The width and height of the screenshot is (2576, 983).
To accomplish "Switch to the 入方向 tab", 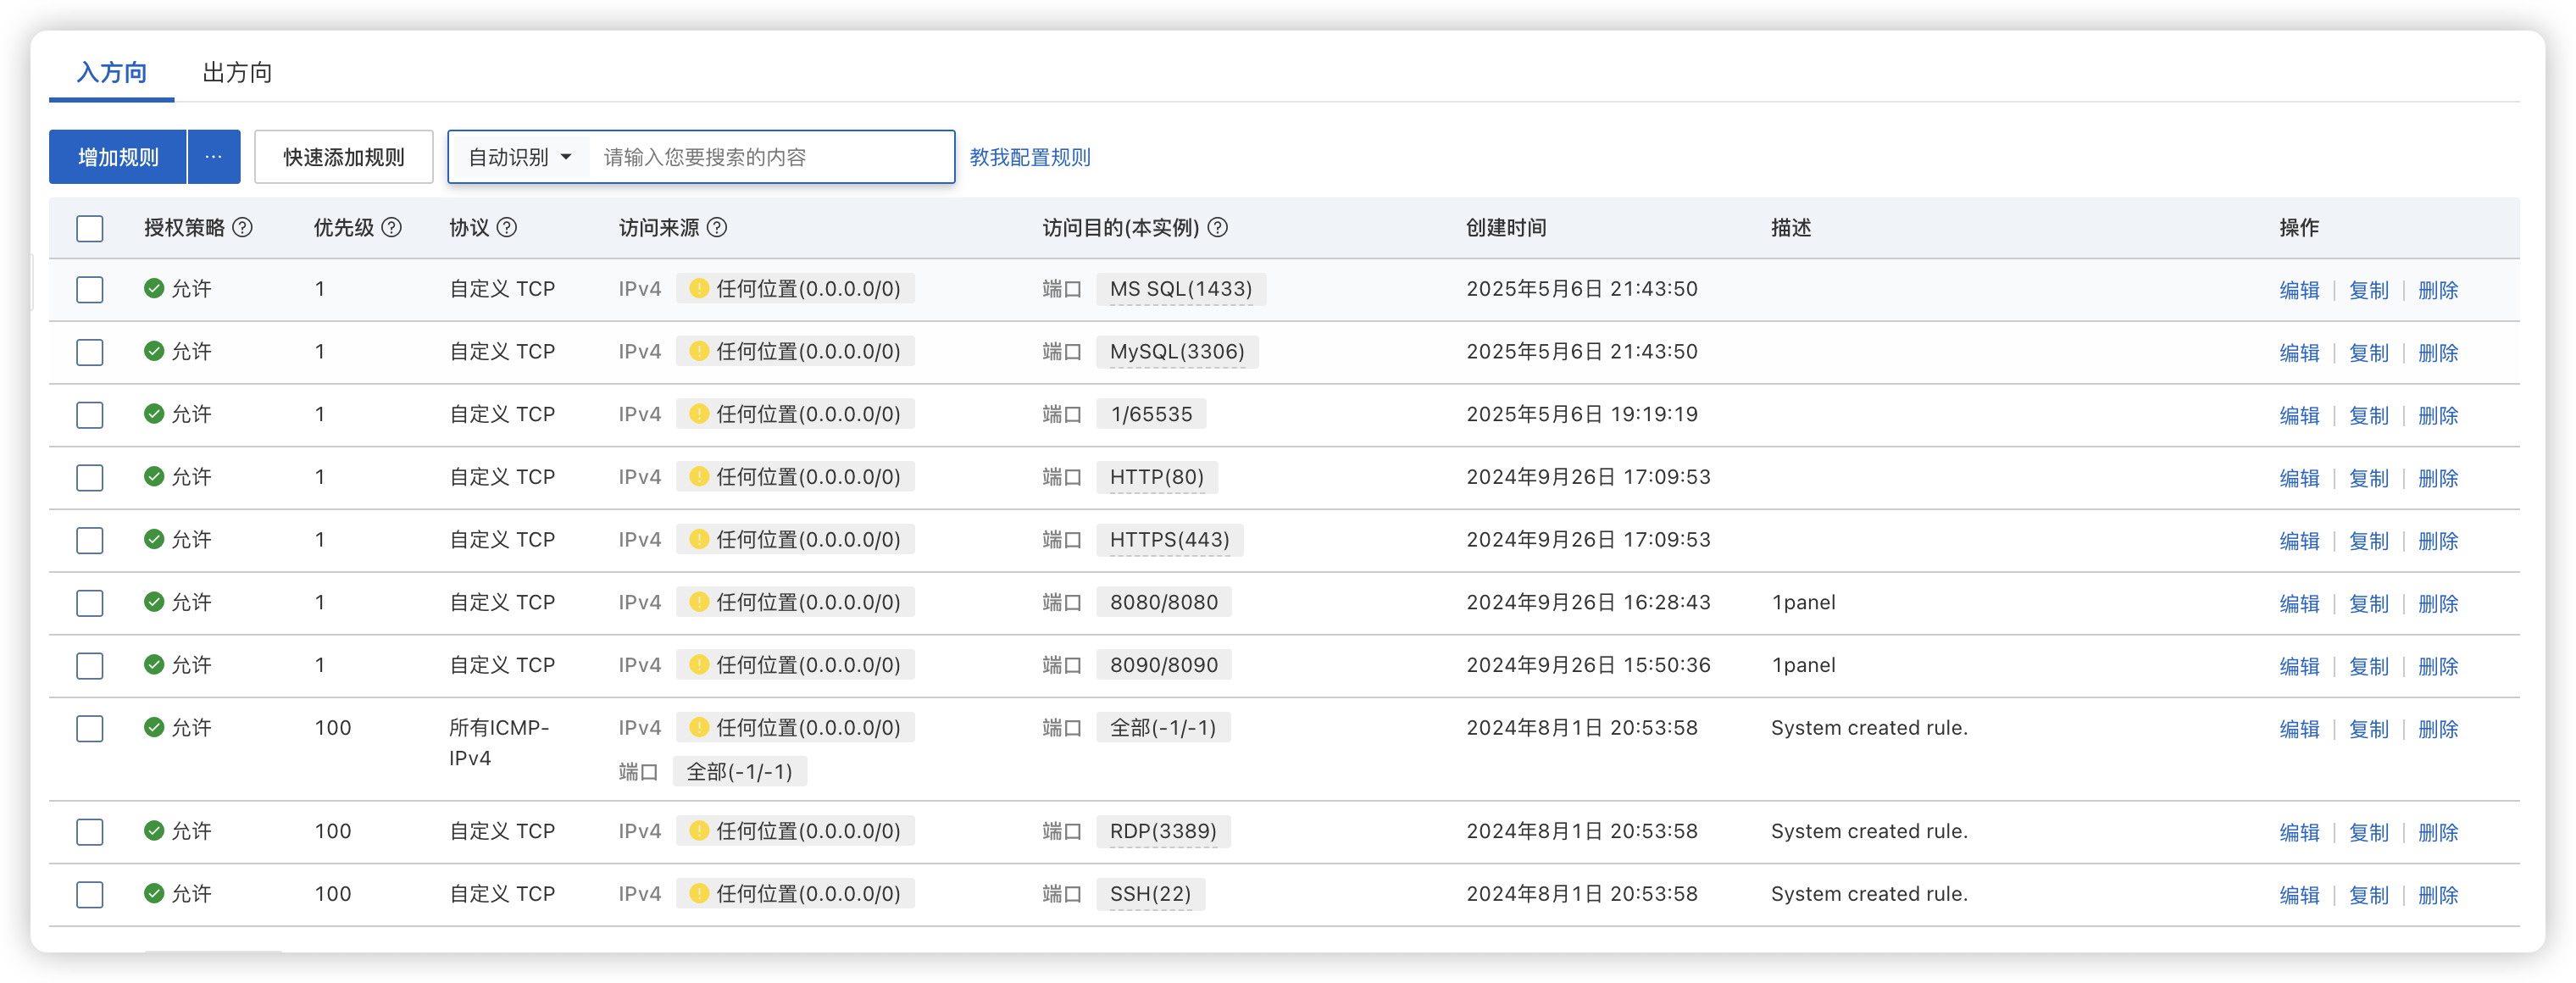I will pos(112,73).
